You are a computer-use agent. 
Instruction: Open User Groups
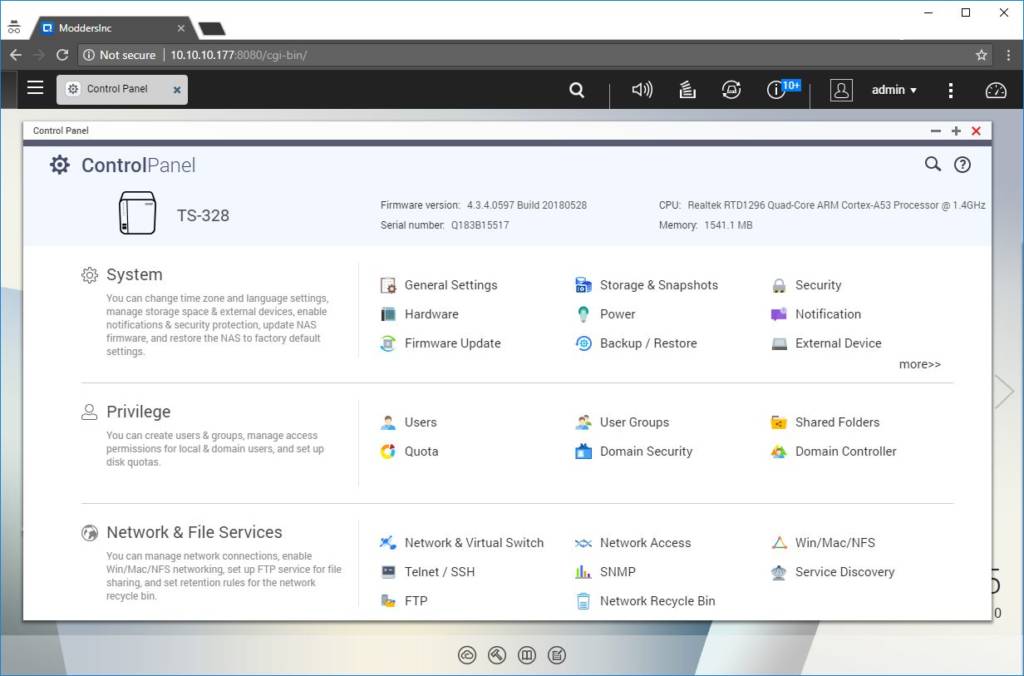622,423
